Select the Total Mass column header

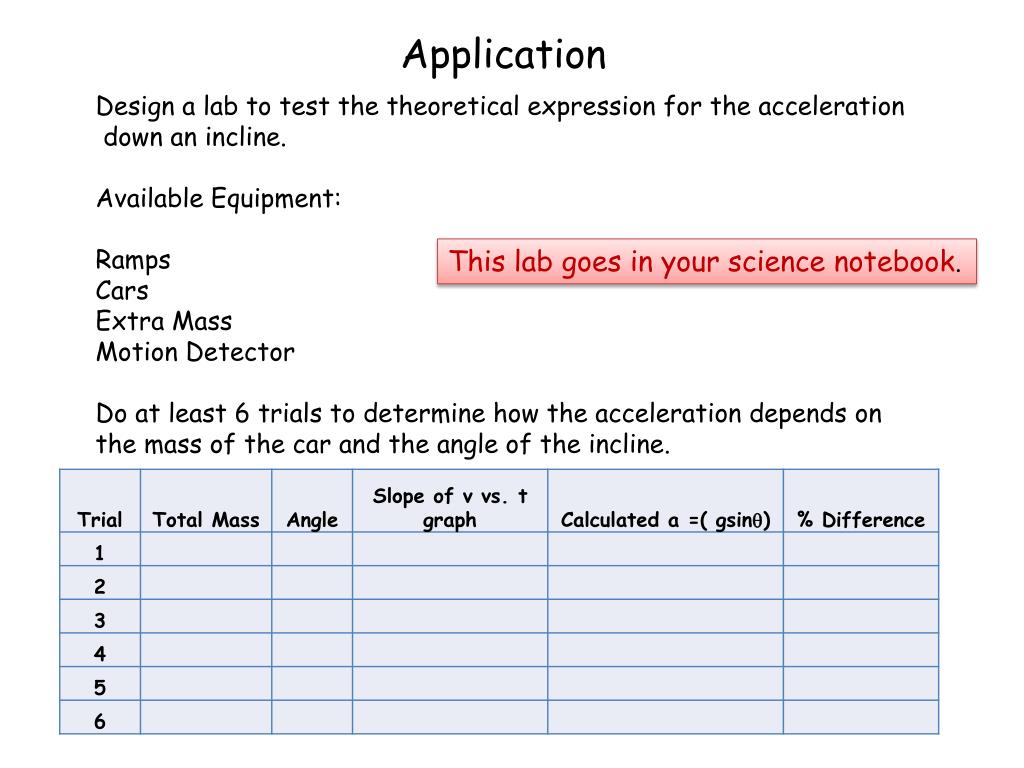point(206,520)
